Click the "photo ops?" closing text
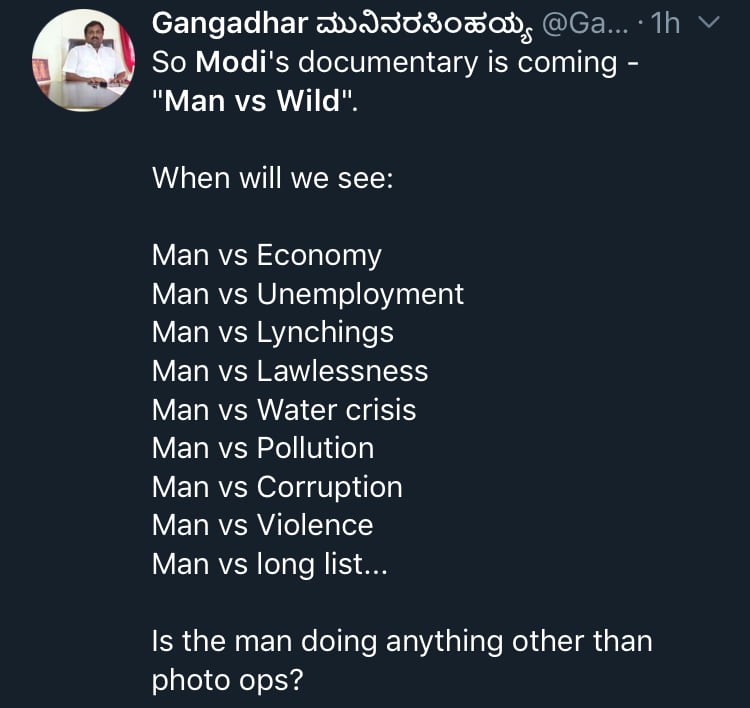 pos(226,680)
